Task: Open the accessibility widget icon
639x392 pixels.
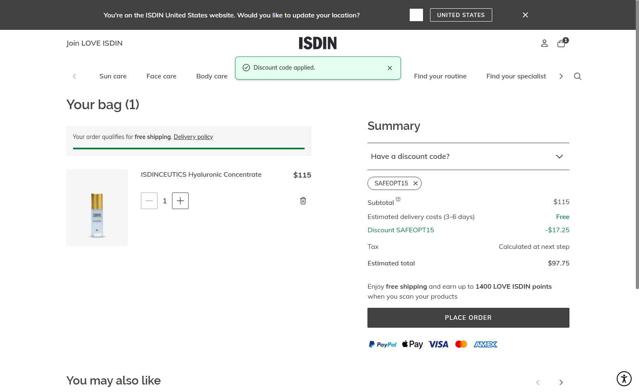Action: pyautogui.click(x=624, y=378)
